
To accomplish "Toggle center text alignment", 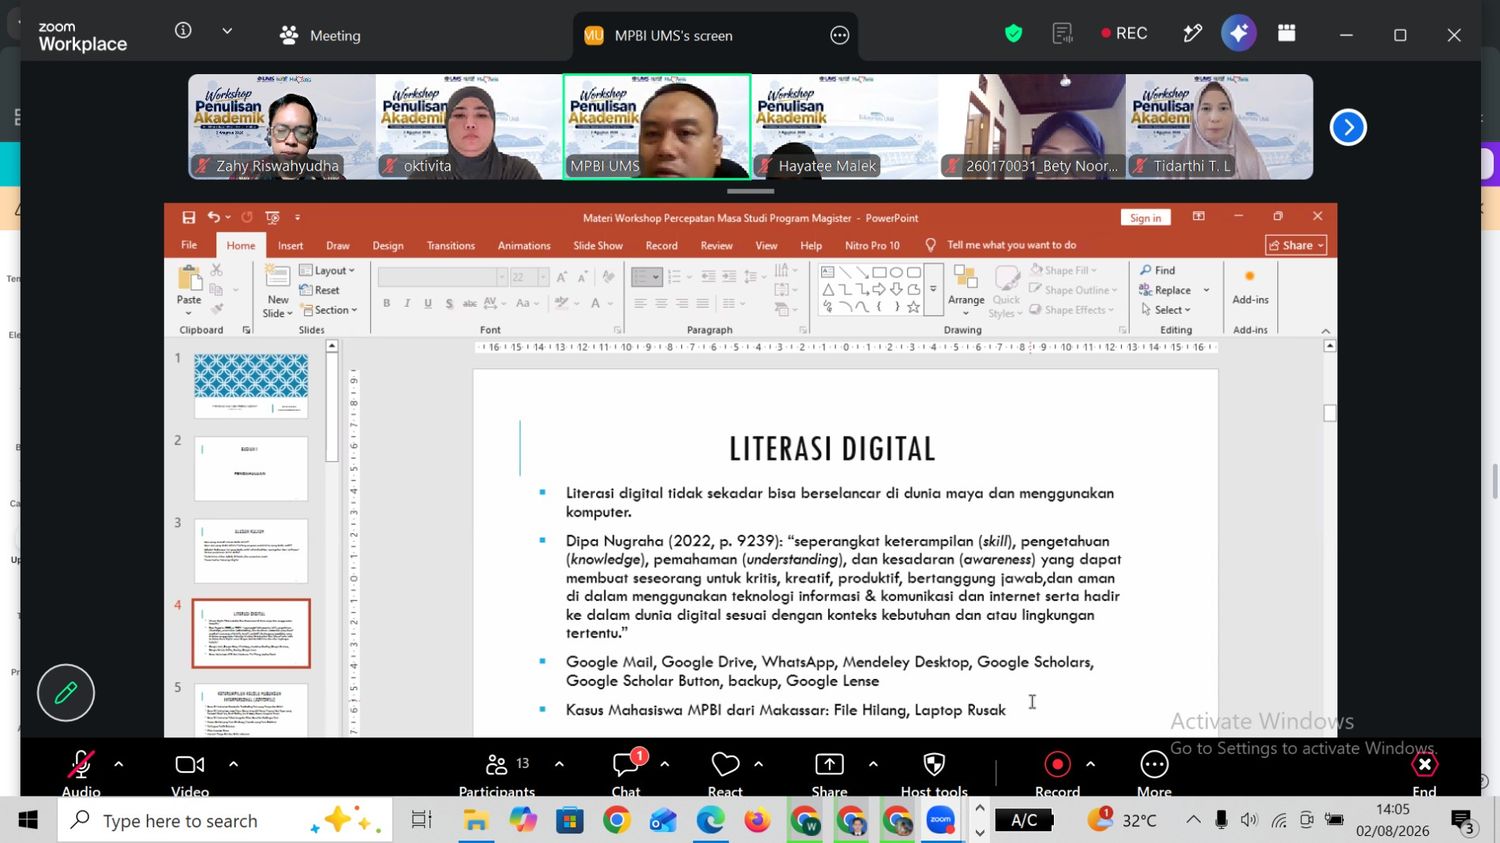I will [661, 303].
